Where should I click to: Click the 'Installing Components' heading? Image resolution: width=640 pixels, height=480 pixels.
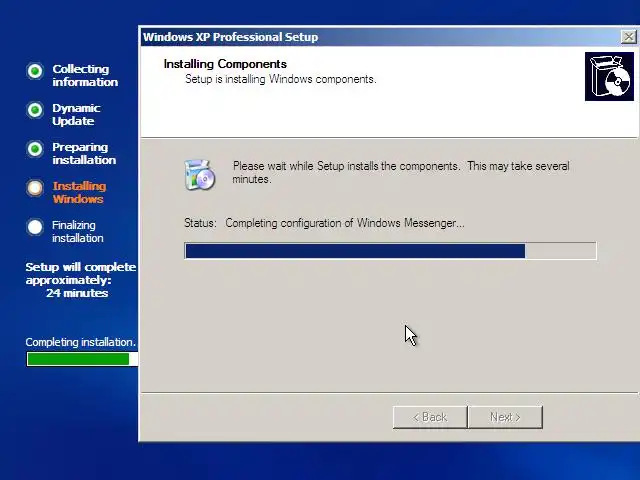coord(225,64)
